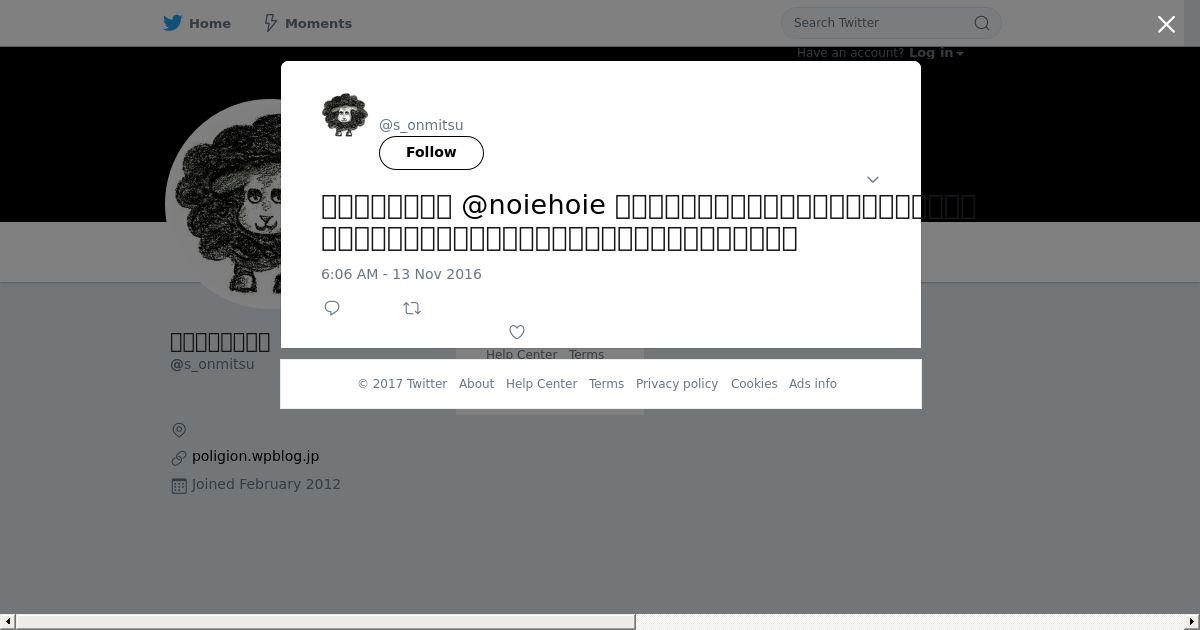This screenshot has width=1200, height=630.
Task: Visit the poligion.wpblog.jp profile link
Action: click(256, 456)
